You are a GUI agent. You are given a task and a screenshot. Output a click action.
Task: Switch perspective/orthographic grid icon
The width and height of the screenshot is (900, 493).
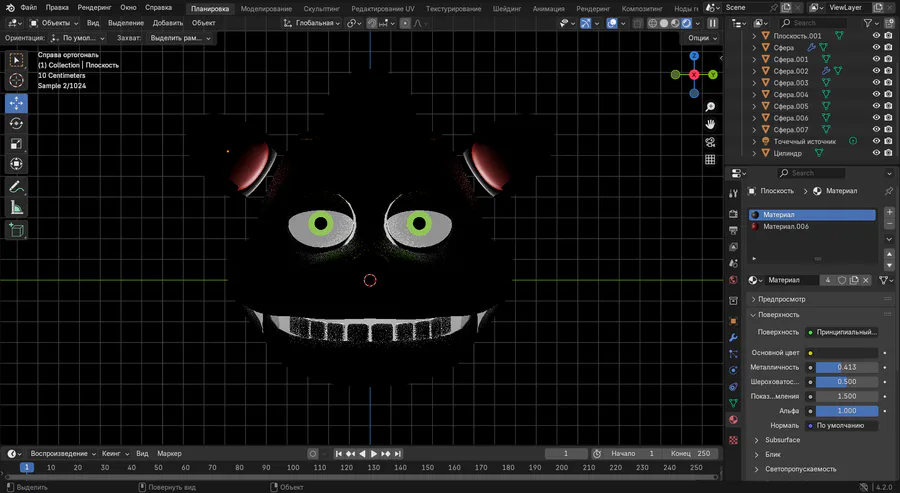coord(710,160)
